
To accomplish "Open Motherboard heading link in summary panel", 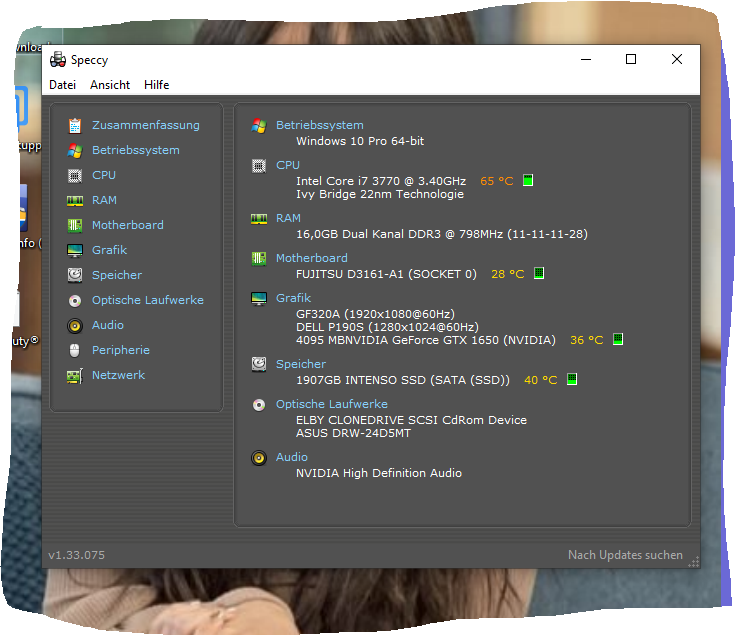I will point(312,258).
